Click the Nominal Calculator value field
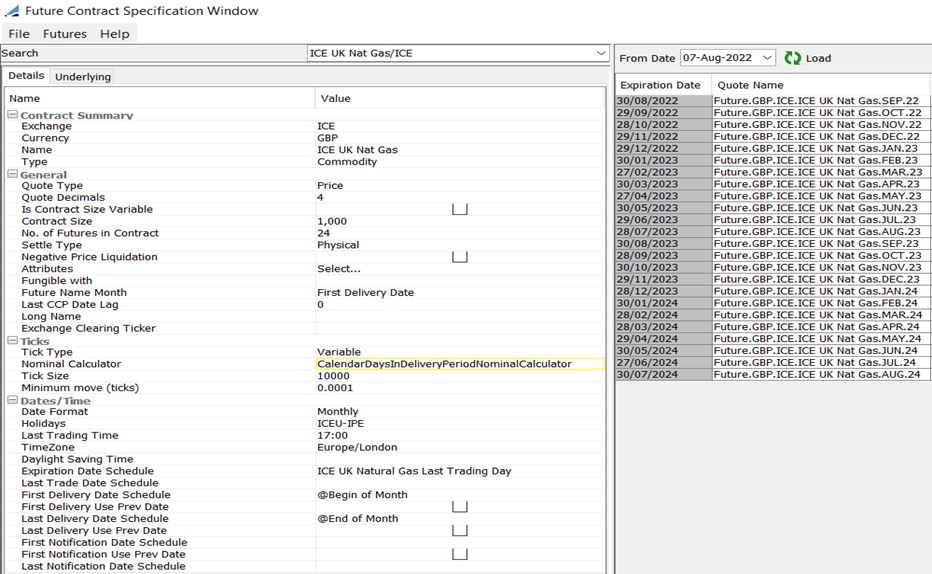The width and height of the screenshot is (932, 574). (460, 364)
